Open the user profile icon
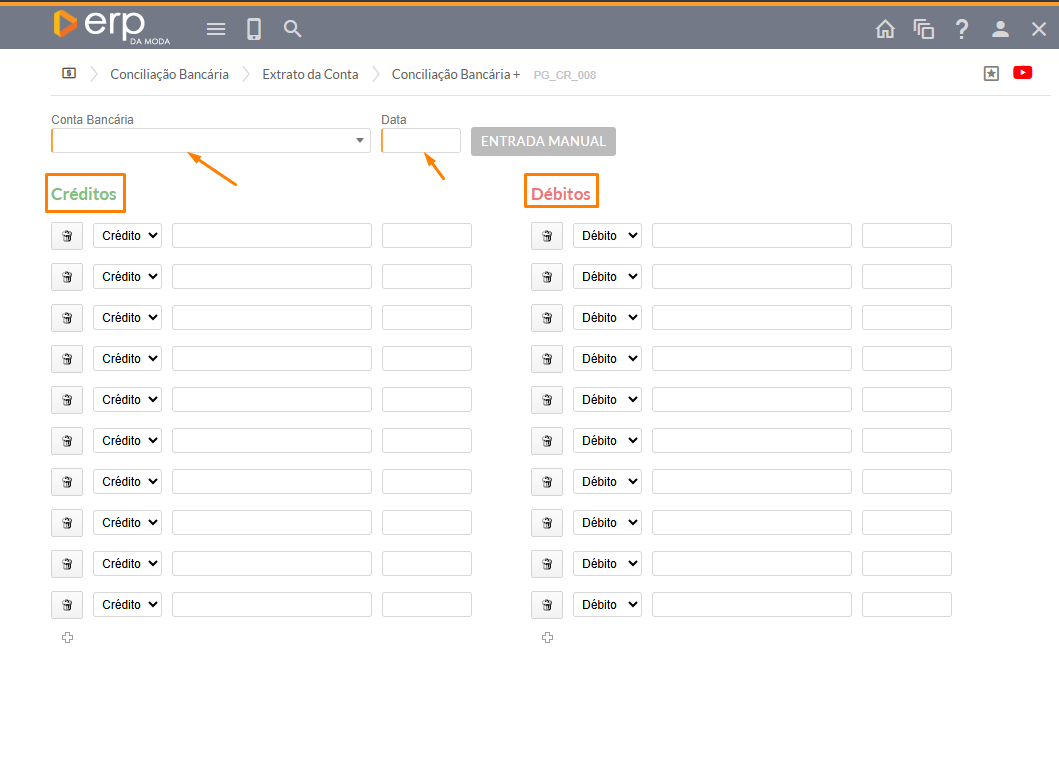 tap(1000, 29)
